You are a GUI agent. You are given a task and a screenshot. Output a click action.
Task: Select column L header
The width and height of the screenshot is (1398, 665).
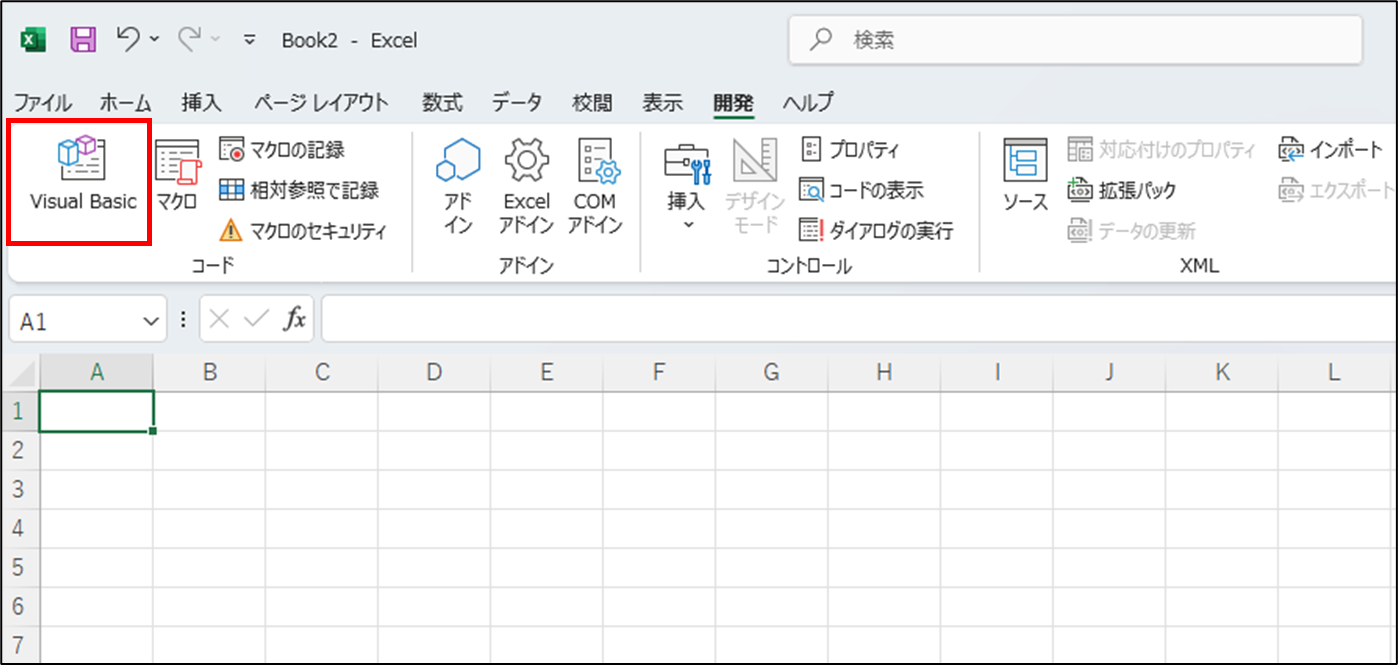[1334, 372]
